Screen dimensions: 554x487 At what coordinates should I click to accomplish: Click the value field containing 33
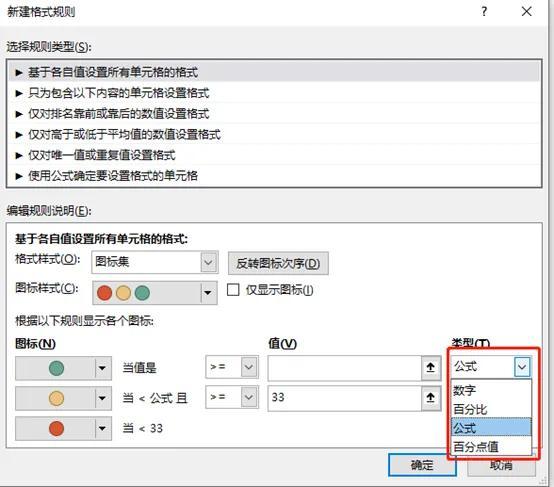pyautogui.click(x=344, y=398)
